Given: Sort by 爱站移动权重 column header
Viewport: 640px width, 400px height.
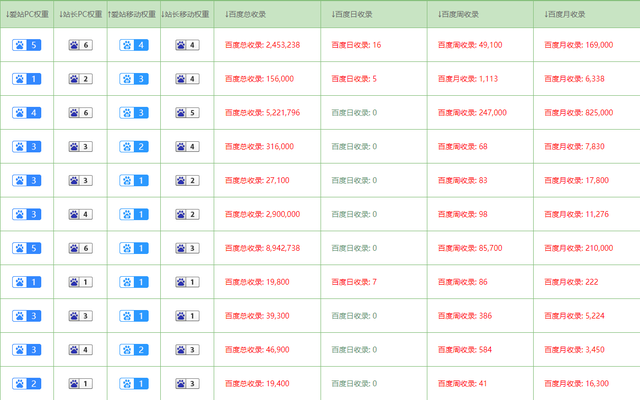Looking at the screenshot, I should tap(132, 14).
